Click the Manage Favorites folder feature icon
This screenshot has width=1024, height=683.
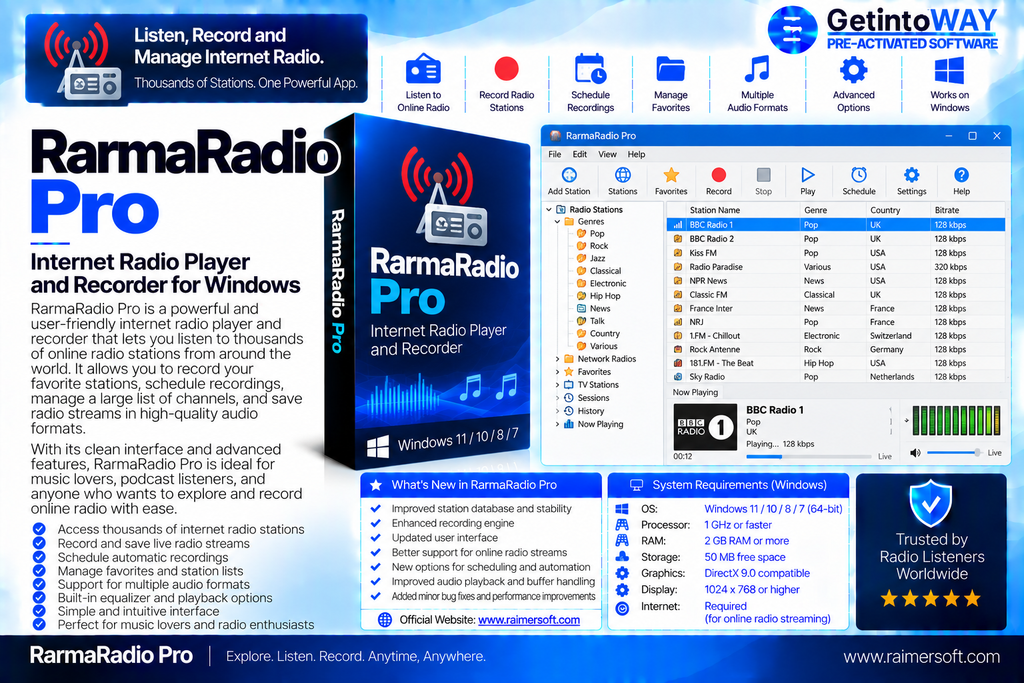pos(671,69)
